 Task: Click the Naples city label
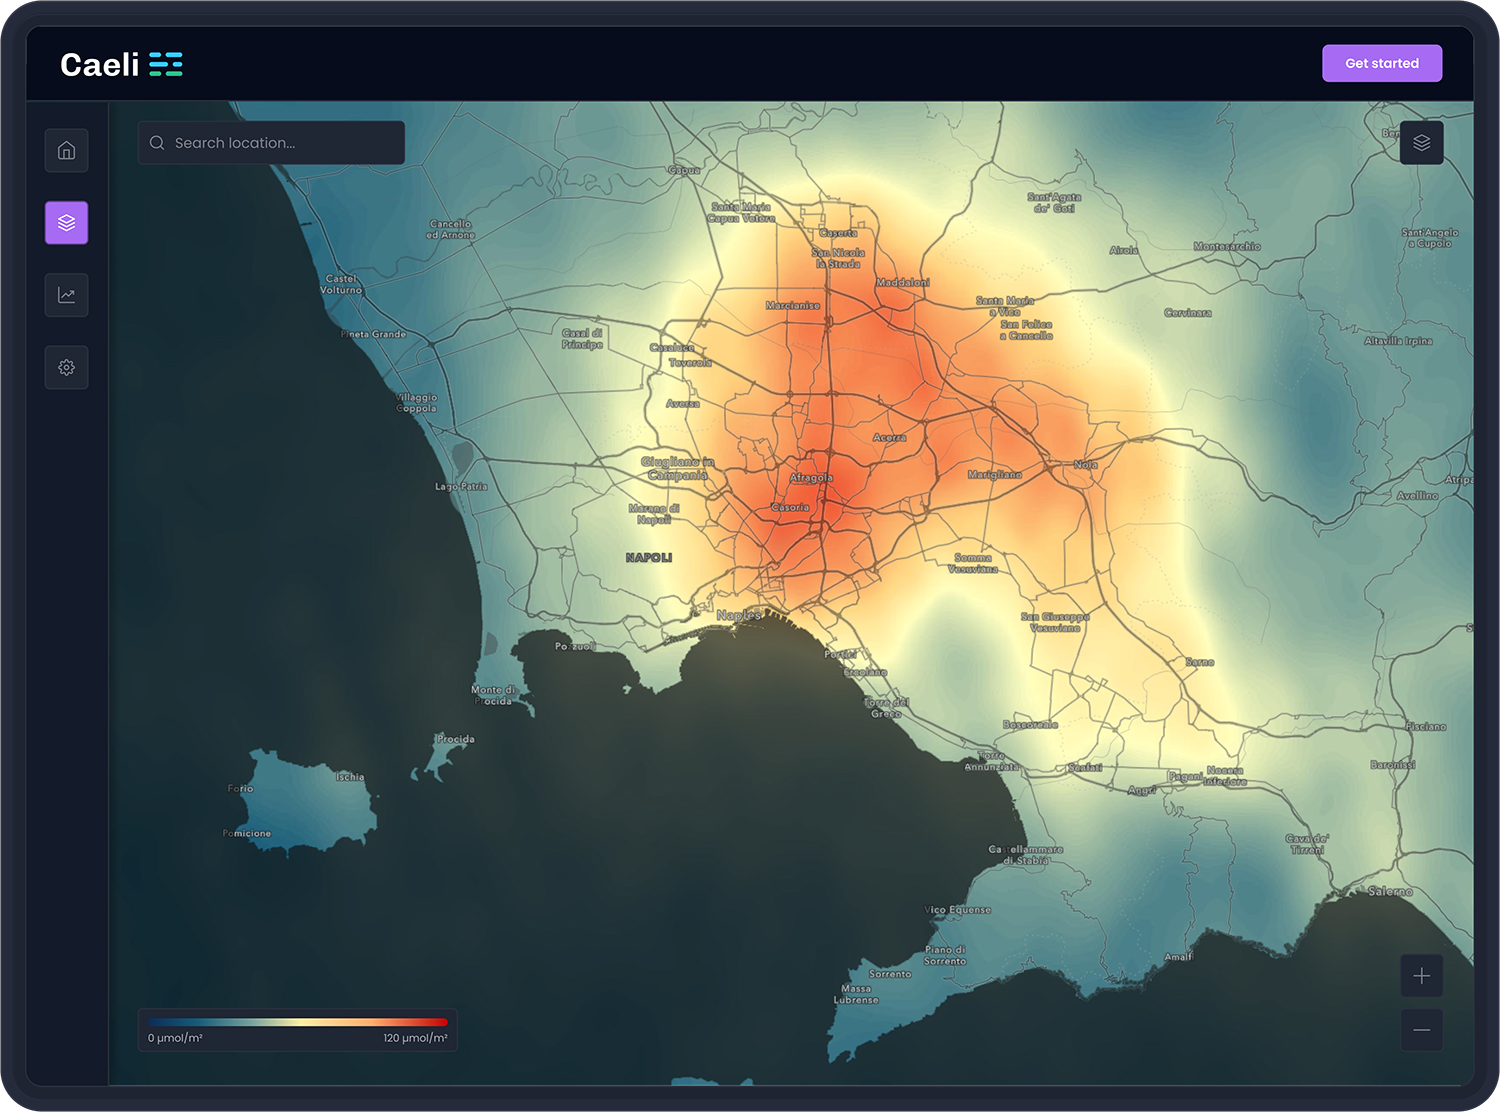(x=739, y=615)
